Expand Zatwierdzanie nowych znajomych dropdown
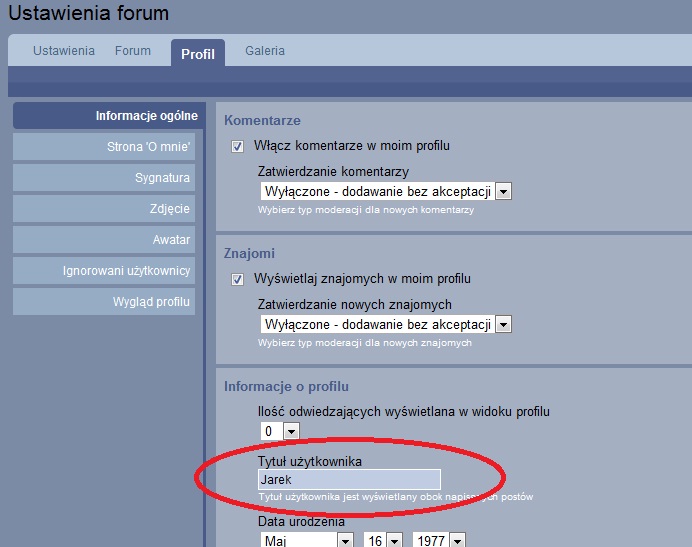Image resolution: width=692 pixels, height=547 pixels. [x=385, y=324]
